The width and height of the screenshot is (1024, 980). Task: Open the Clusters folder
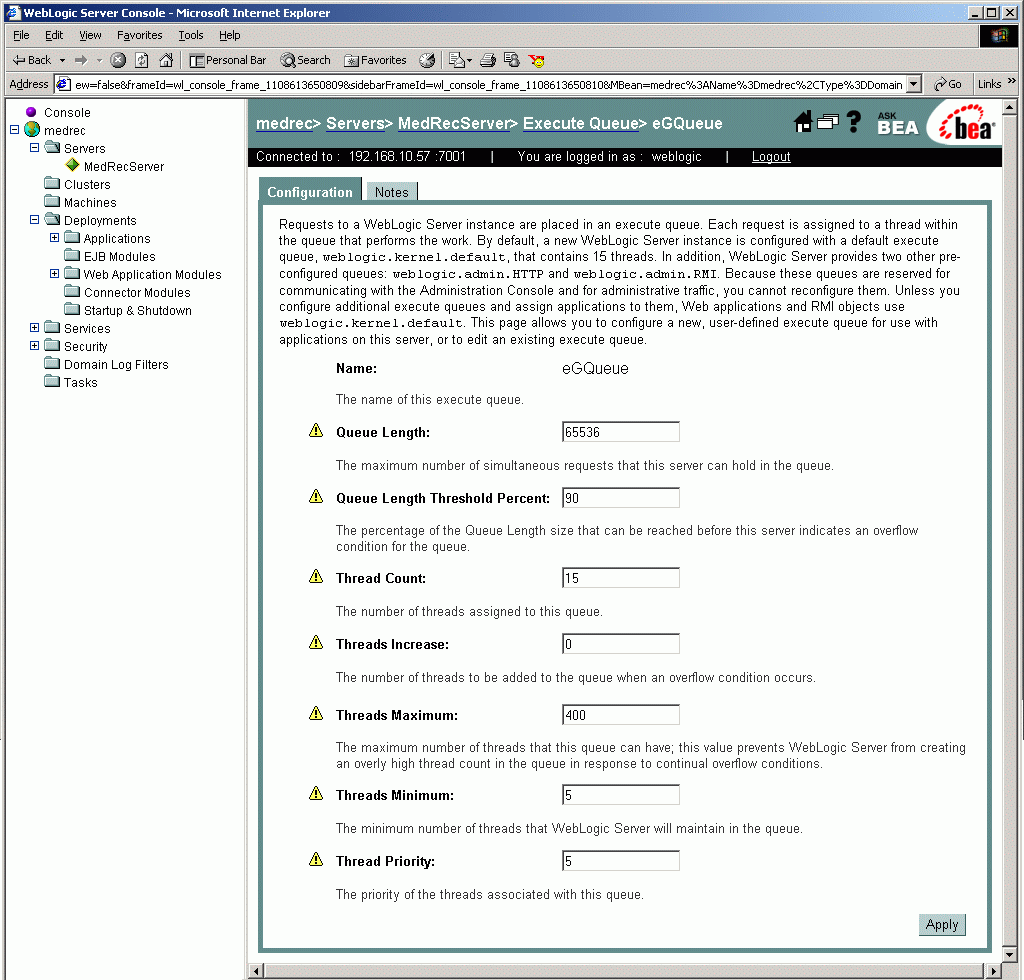coord(87,185)
